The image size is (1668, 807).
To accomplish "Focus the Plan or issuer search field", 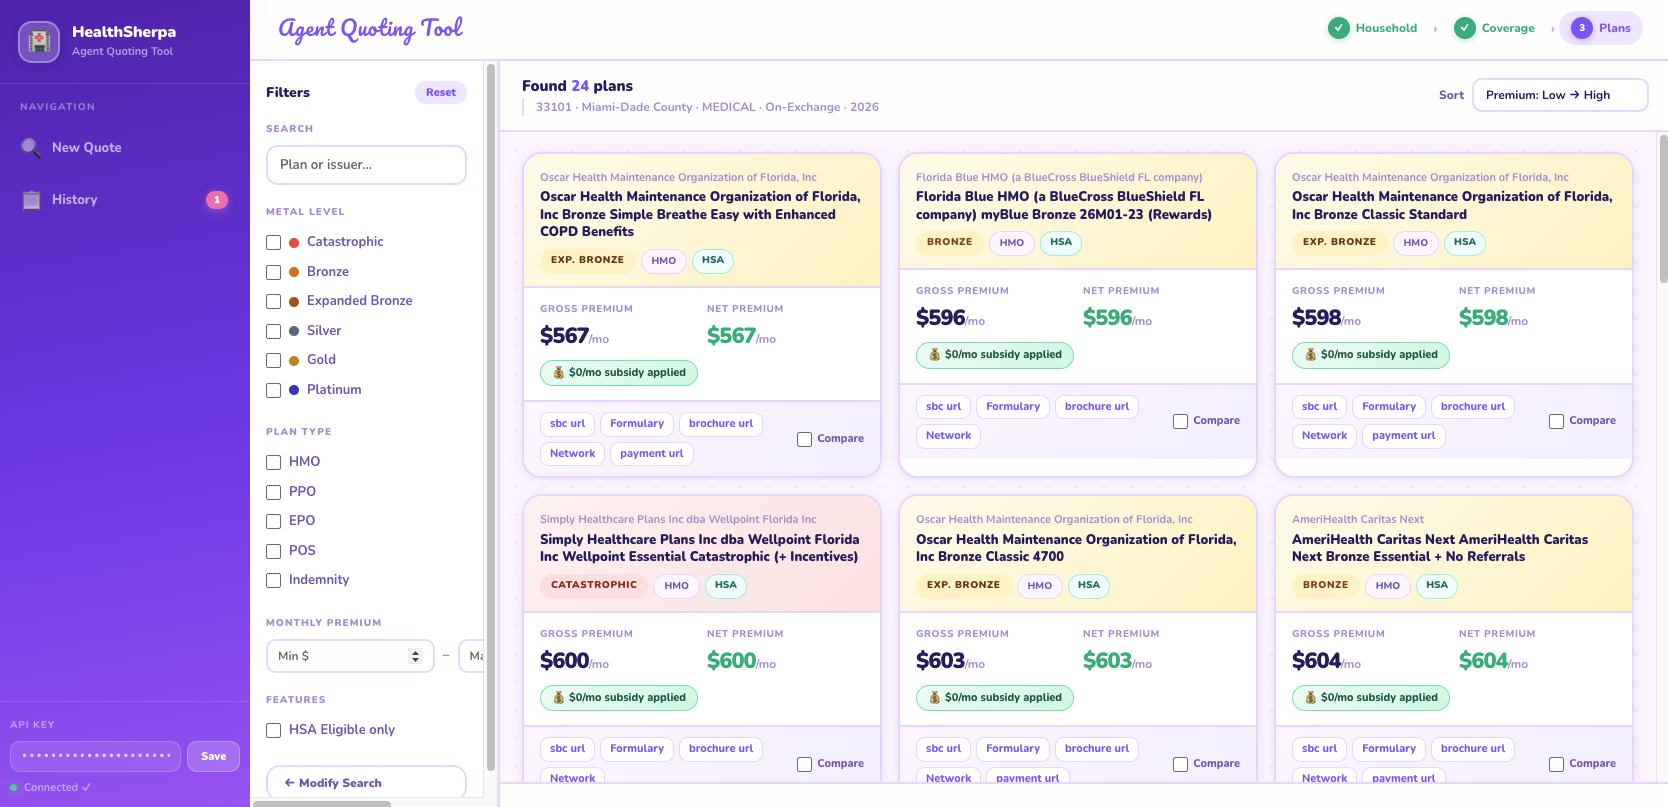I will 366,165.
